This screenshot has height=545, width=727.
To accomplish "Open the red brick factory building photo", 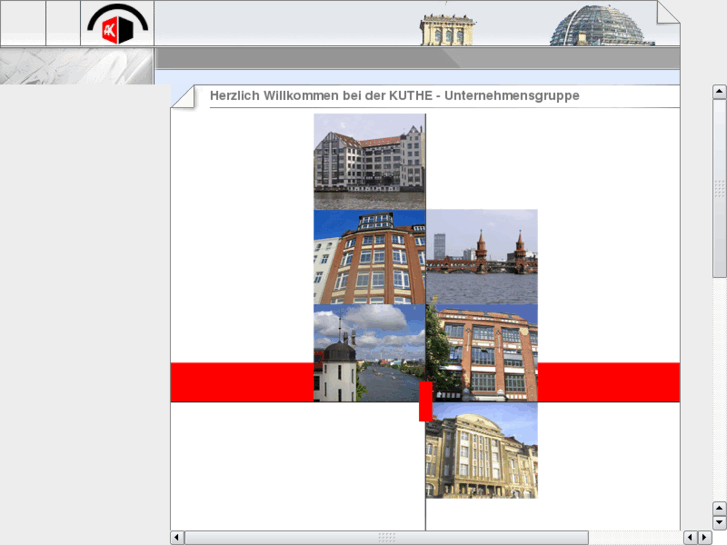I will (x=482, y=353).
